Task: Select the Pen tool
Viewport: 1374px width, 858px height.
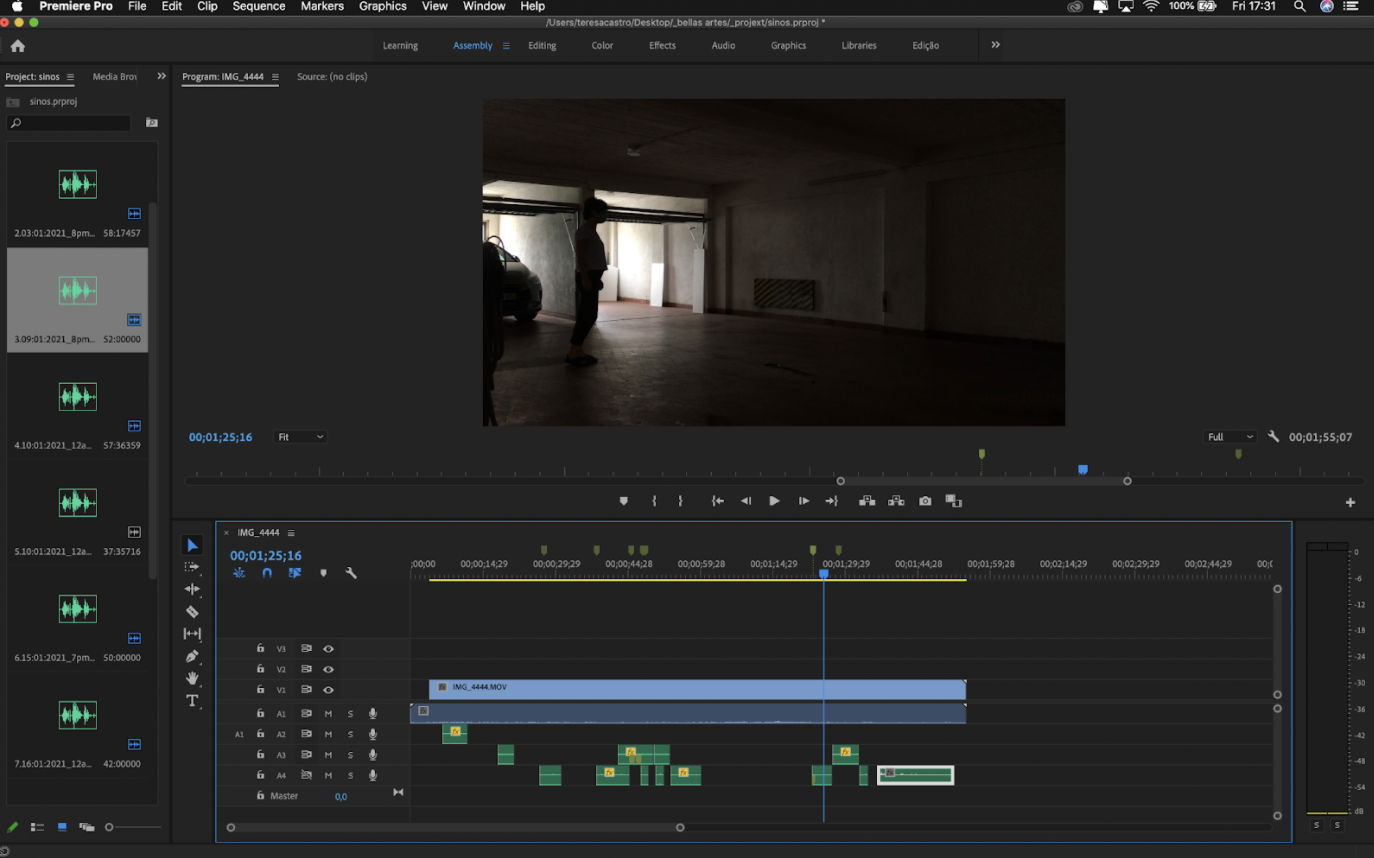Action: pyautogui.click(x=192, y=656)
